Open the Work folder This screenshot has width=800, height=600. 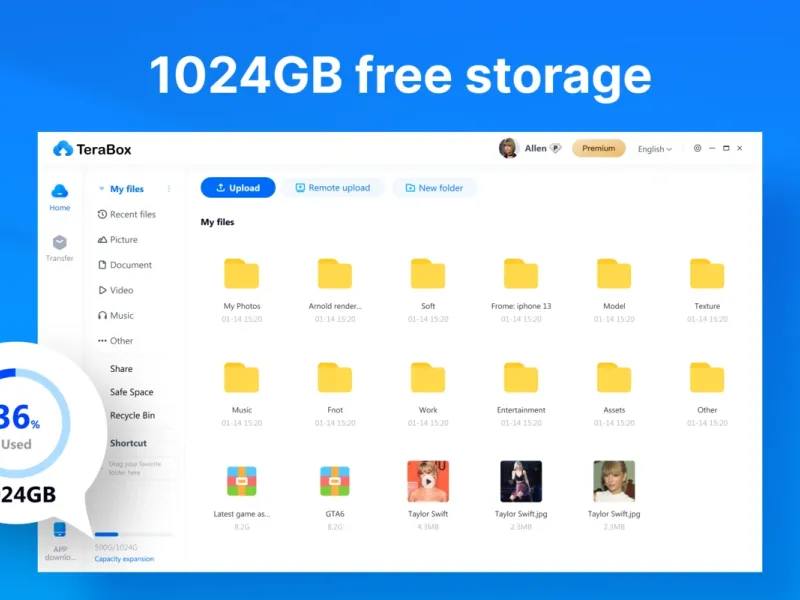coord(428,378)
